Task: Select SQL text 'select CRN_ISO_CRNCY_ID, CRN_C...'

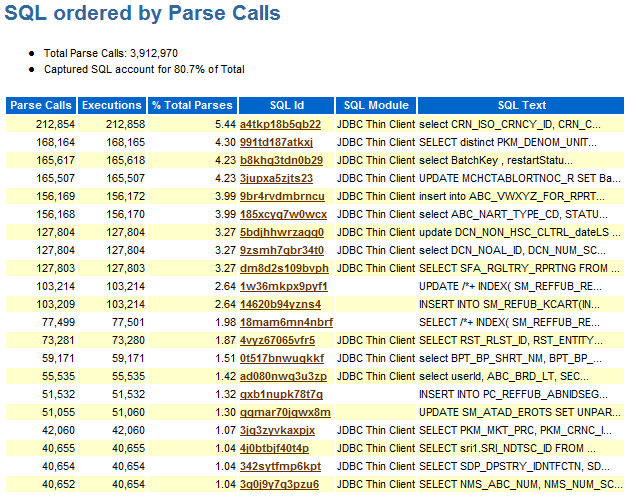Action: click(x=510, y=124)
